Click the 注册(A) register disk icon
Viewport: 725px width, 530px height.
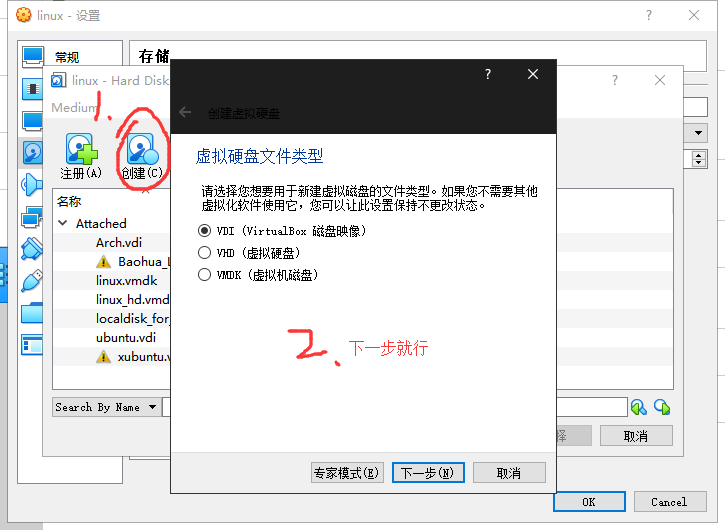coord(81,151)
